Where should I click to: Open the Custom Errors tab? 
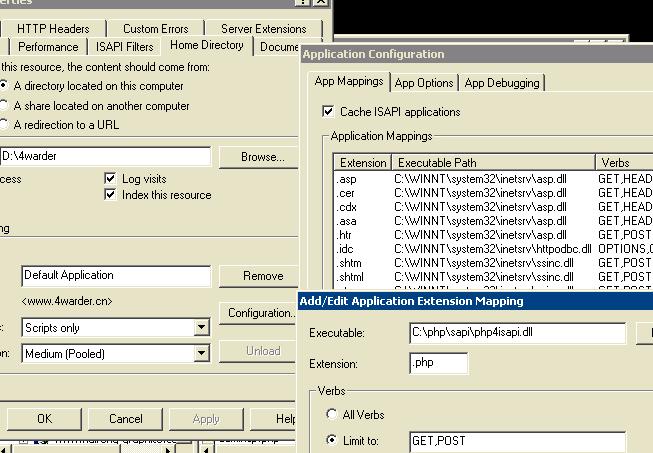(156, 29)
